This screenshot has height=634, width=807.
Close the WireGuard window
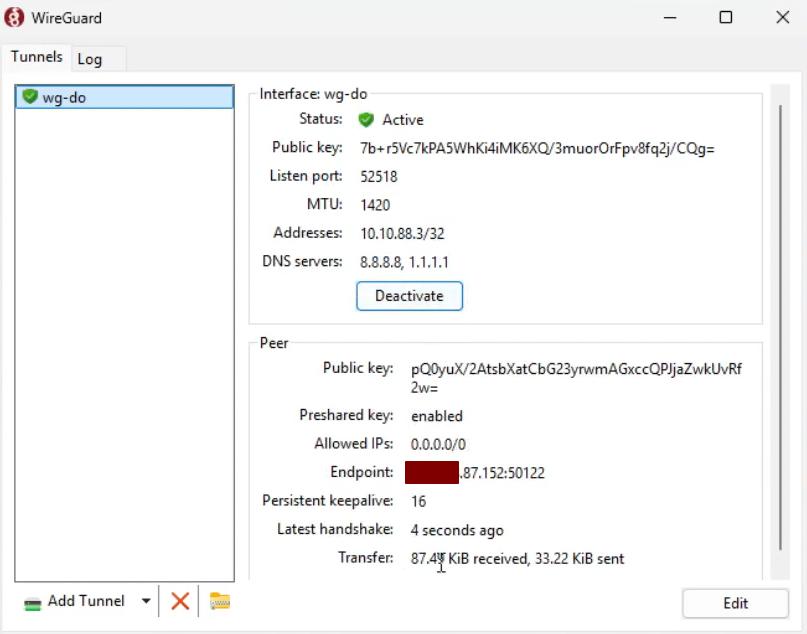(782, 17)
